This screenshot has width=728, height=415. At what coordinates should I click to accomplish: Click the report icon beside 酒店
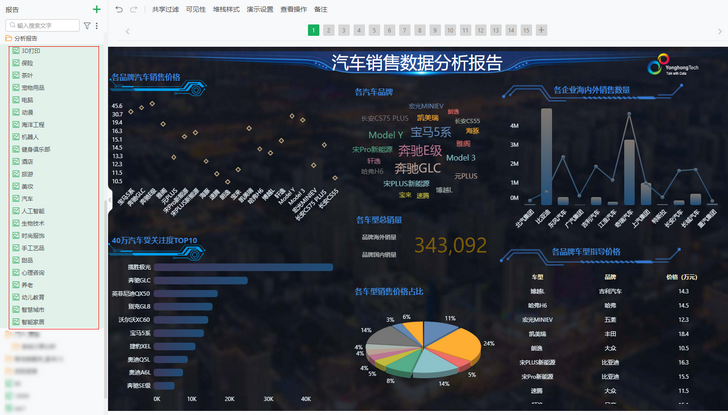(x=16, y=162)
